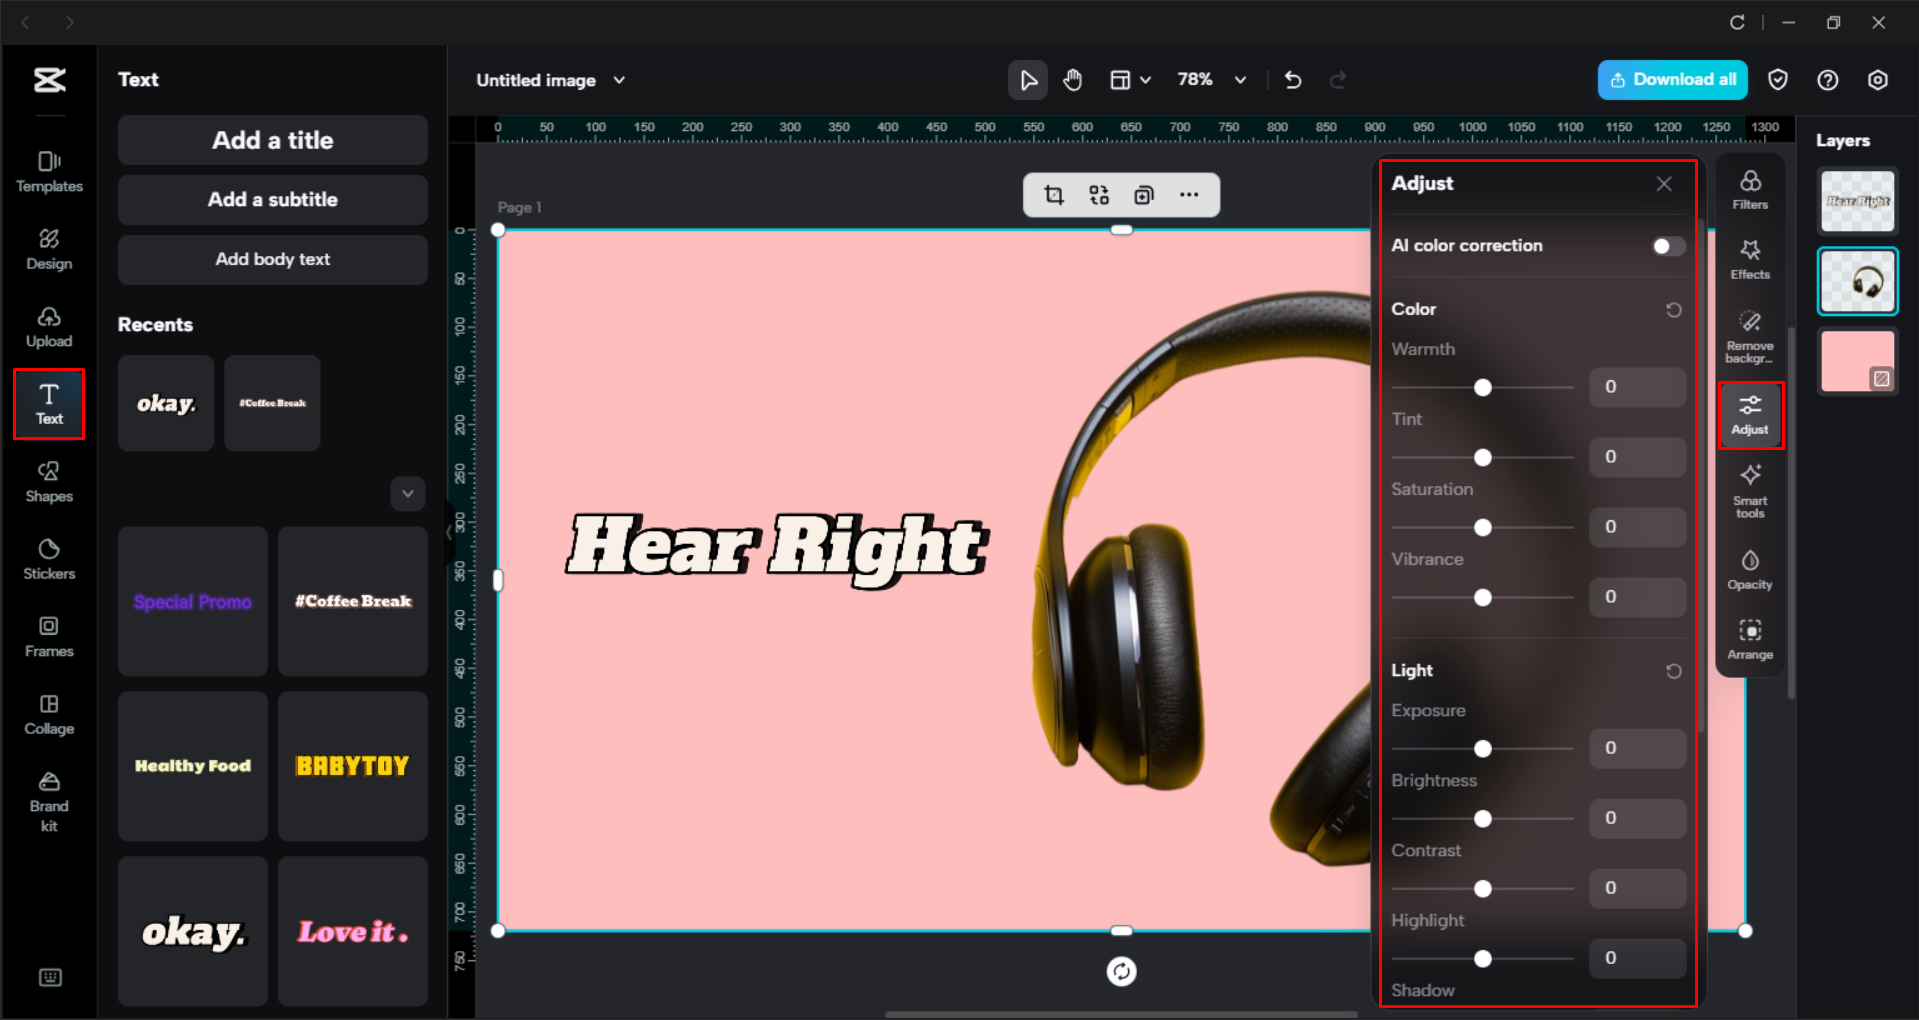Click Add a title
The image size is (1919, 1020).
(x=271, y=140)
